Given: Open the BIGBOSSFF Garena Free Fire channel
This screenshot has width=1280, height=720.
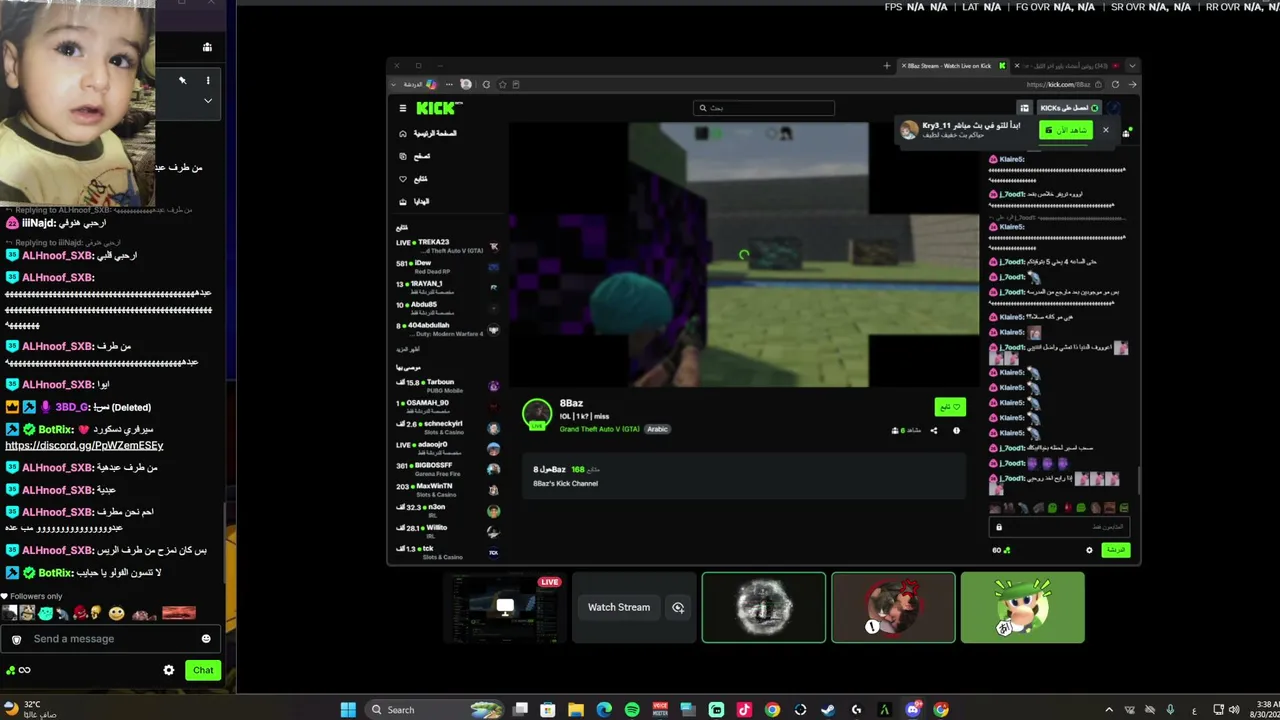Looking at the screenshot, I should point(447,469).
